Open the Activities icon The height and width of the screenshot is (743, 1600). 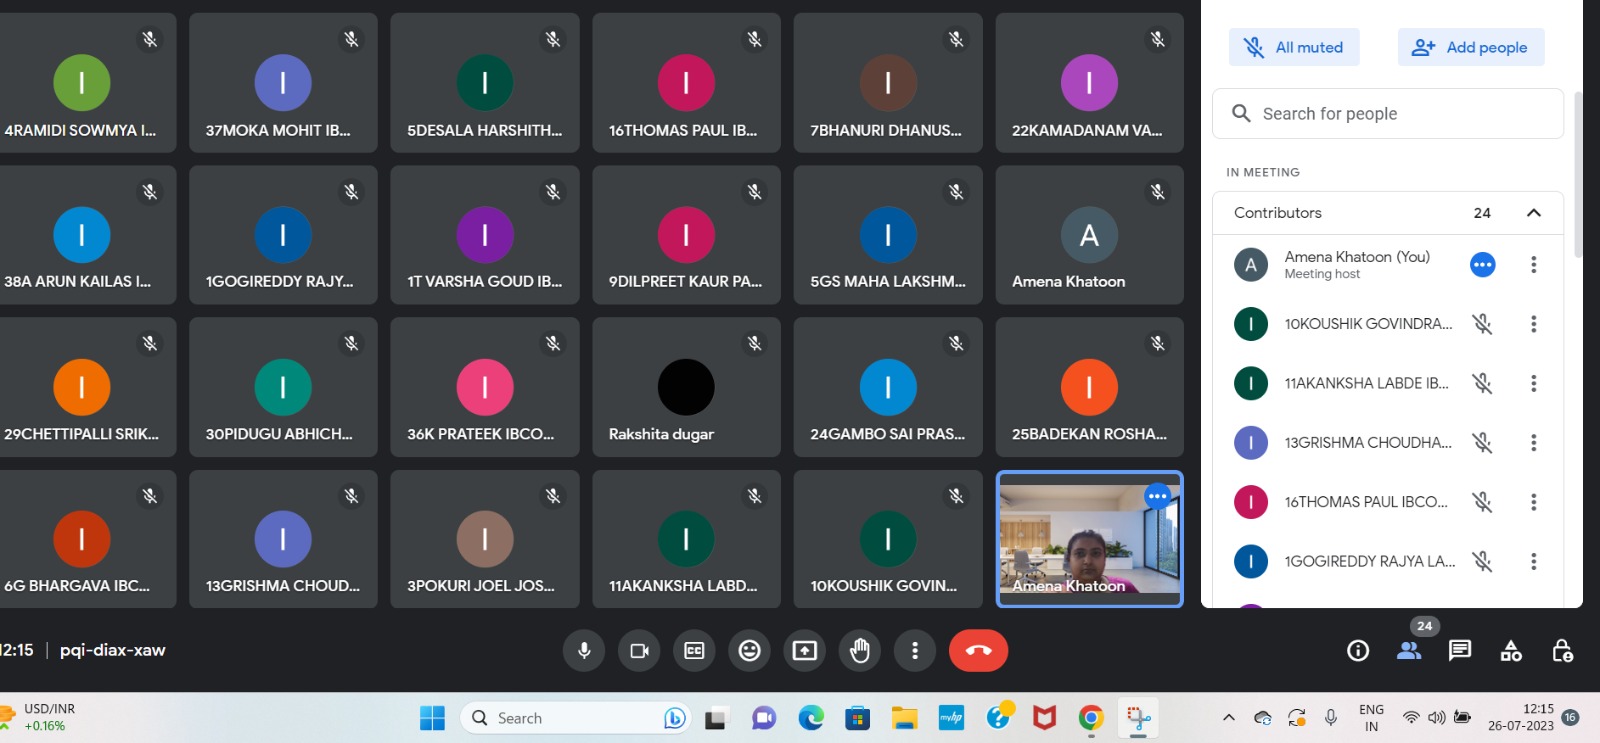[1511, 651]
